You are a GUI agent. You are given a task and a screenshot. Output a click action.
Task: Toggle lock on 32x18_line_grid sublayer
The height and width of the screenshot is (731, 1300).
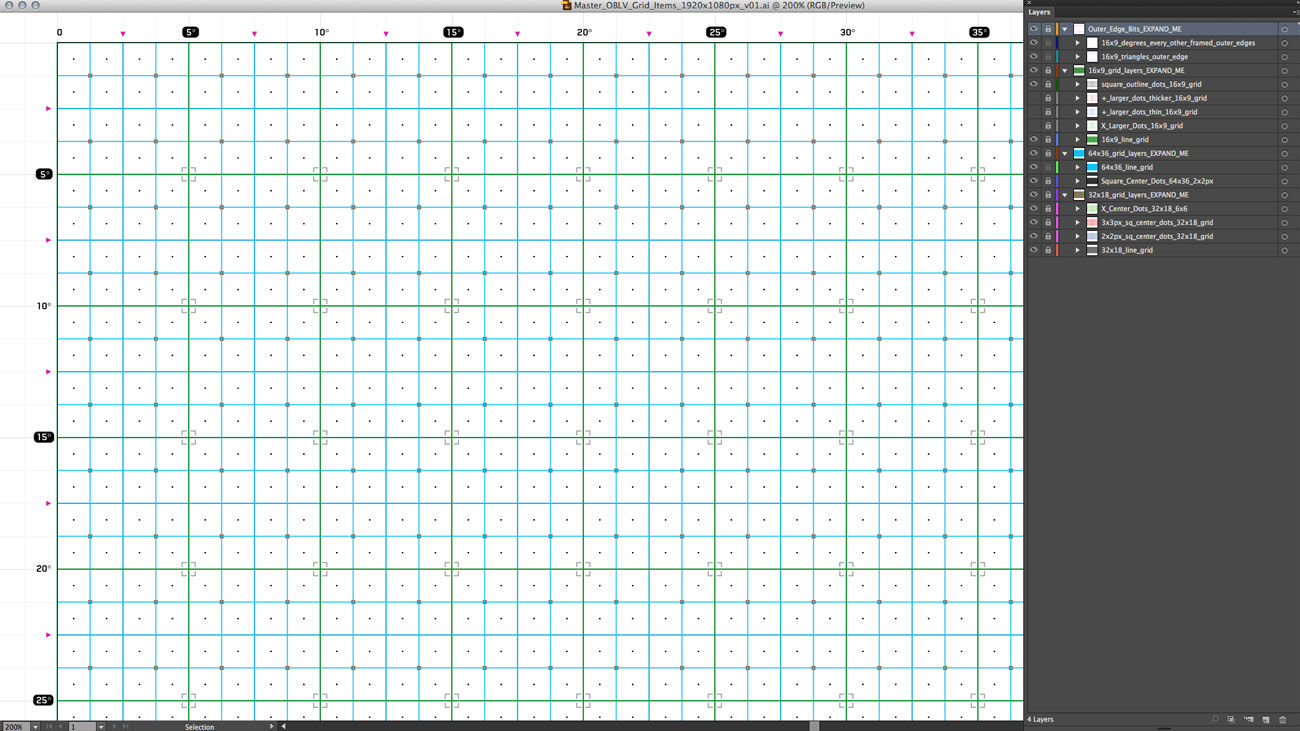(x=1048, y=250)
